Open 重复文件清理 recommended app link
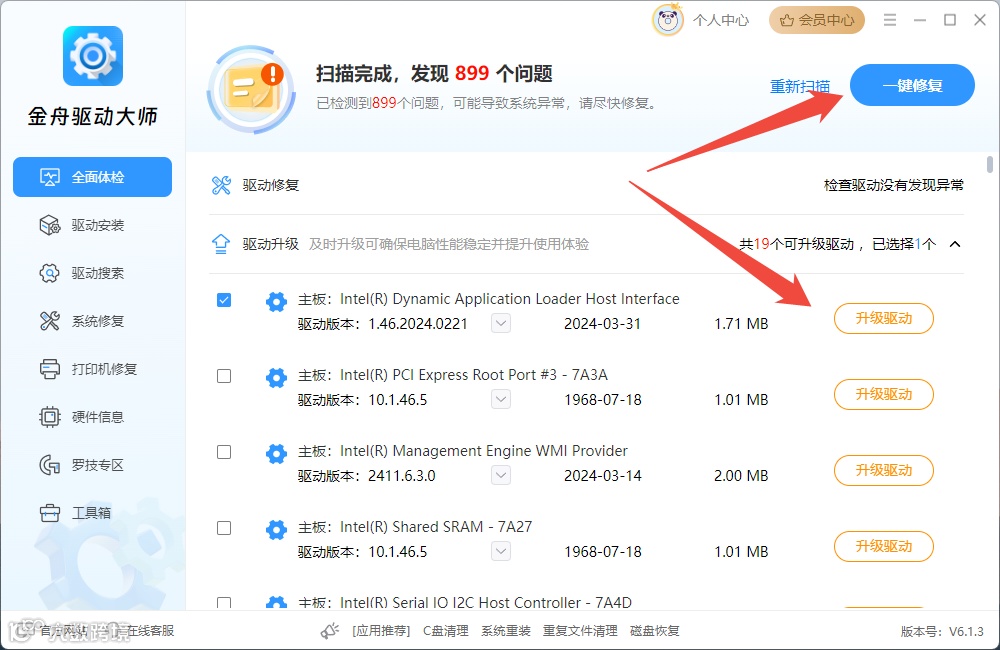 coord(580,631)
